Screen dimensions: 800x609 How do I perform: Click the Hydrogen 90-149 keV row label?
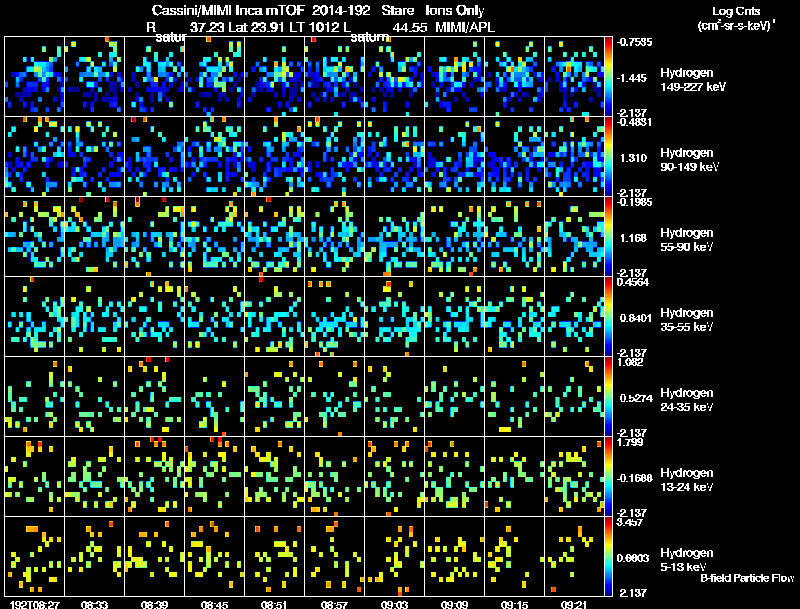point(689,160)
